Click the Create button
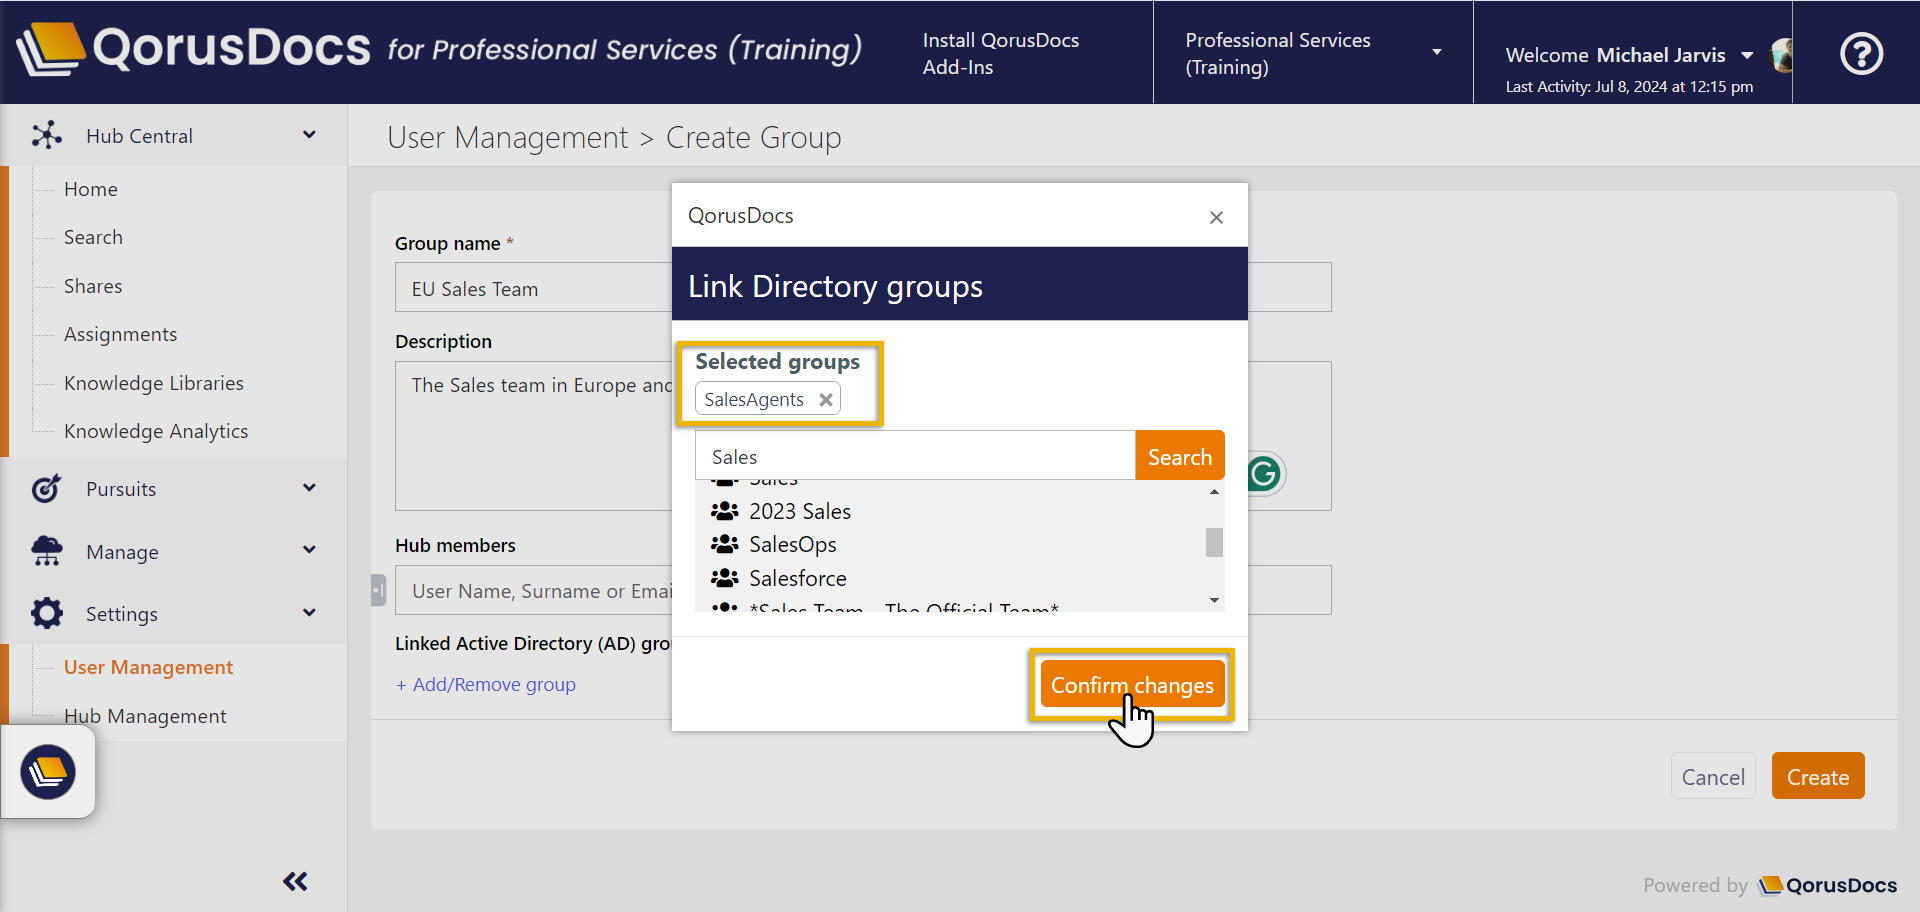1920x912 pixels. tap(1818, 776)
